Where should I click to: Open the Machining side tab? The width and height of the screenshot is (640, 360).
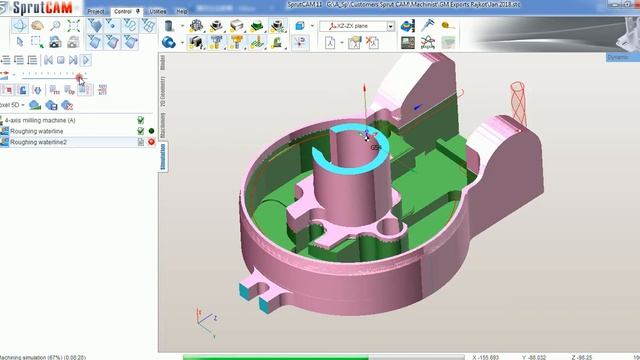click(163, 126)
